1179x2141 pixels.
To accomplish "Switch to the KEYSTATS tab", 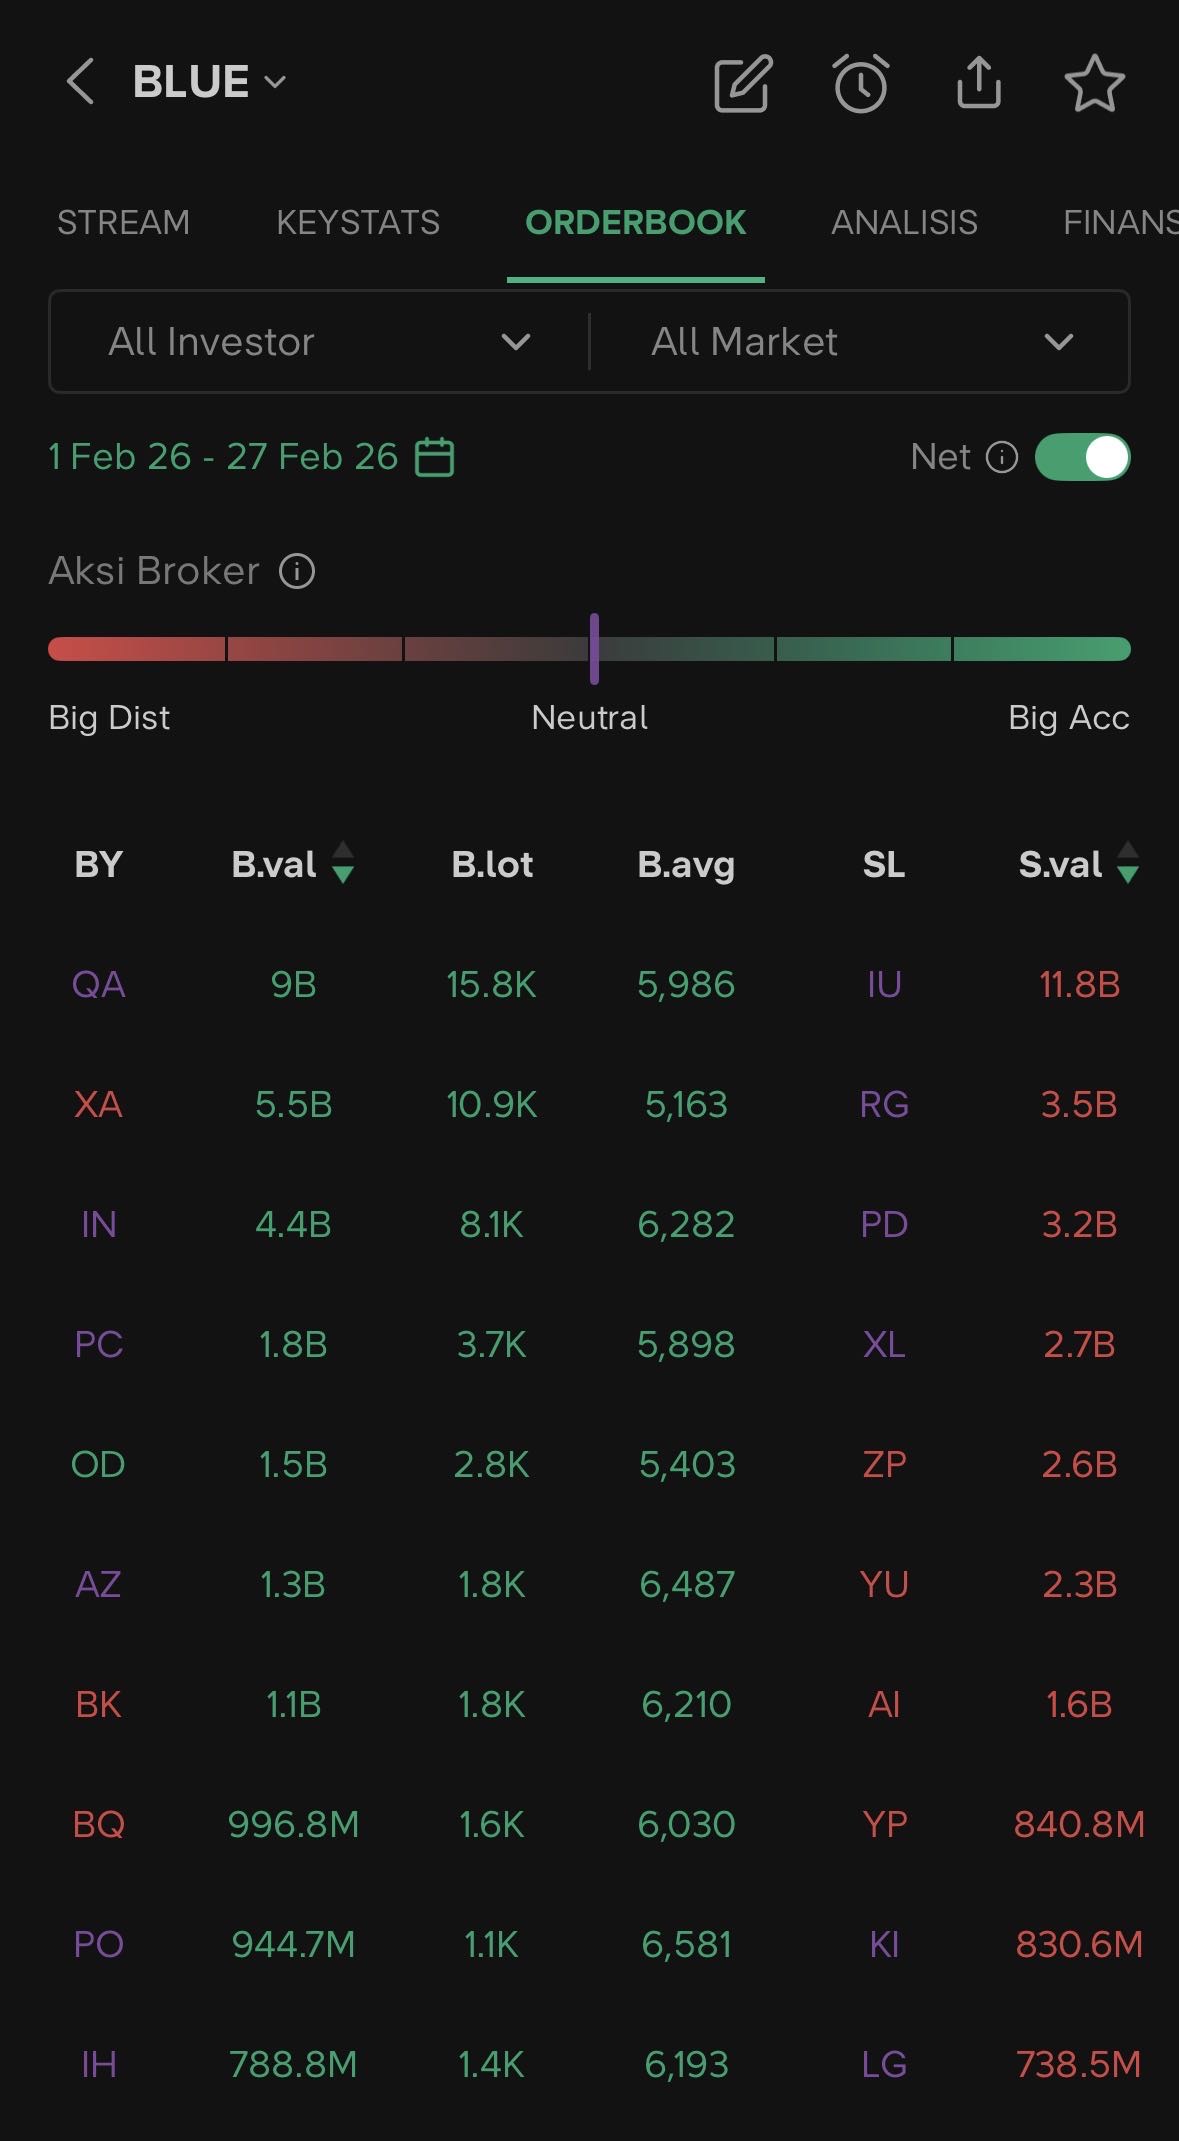I will tap(358, 222).
